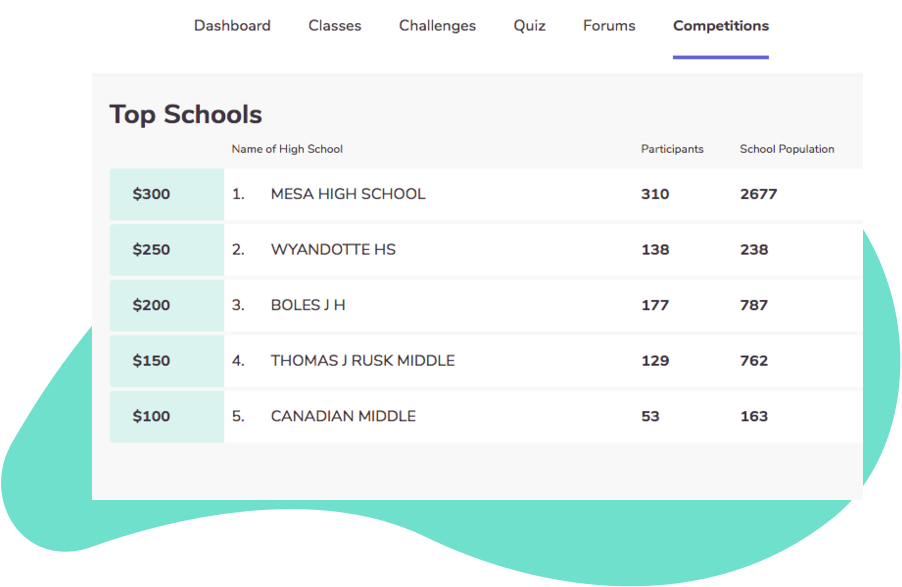Select the $200 prize badge
Viewport: 902px width, 587px height.
[152, 305]
